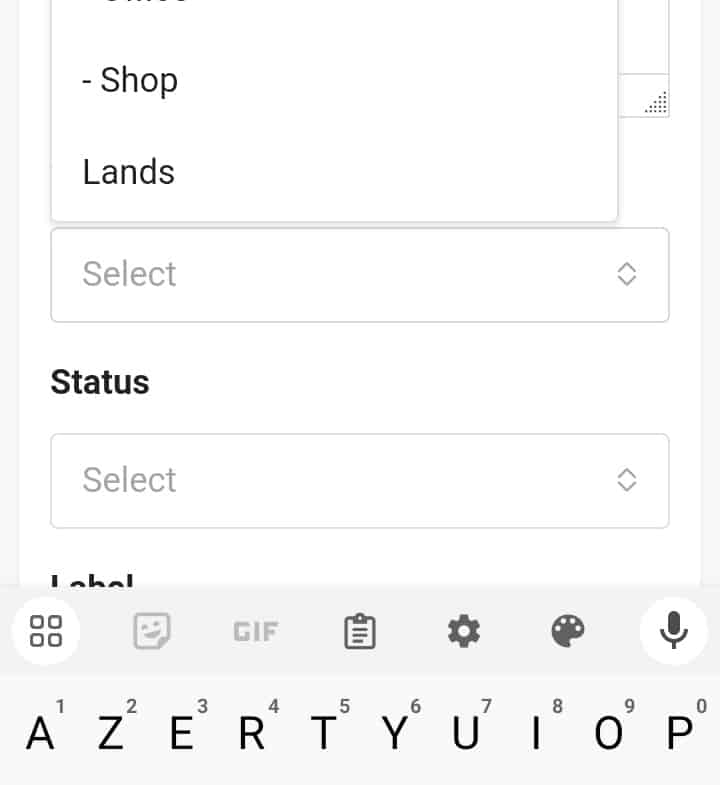
Task: Select the "- Shop" option
Action: (x=130, y=80)
